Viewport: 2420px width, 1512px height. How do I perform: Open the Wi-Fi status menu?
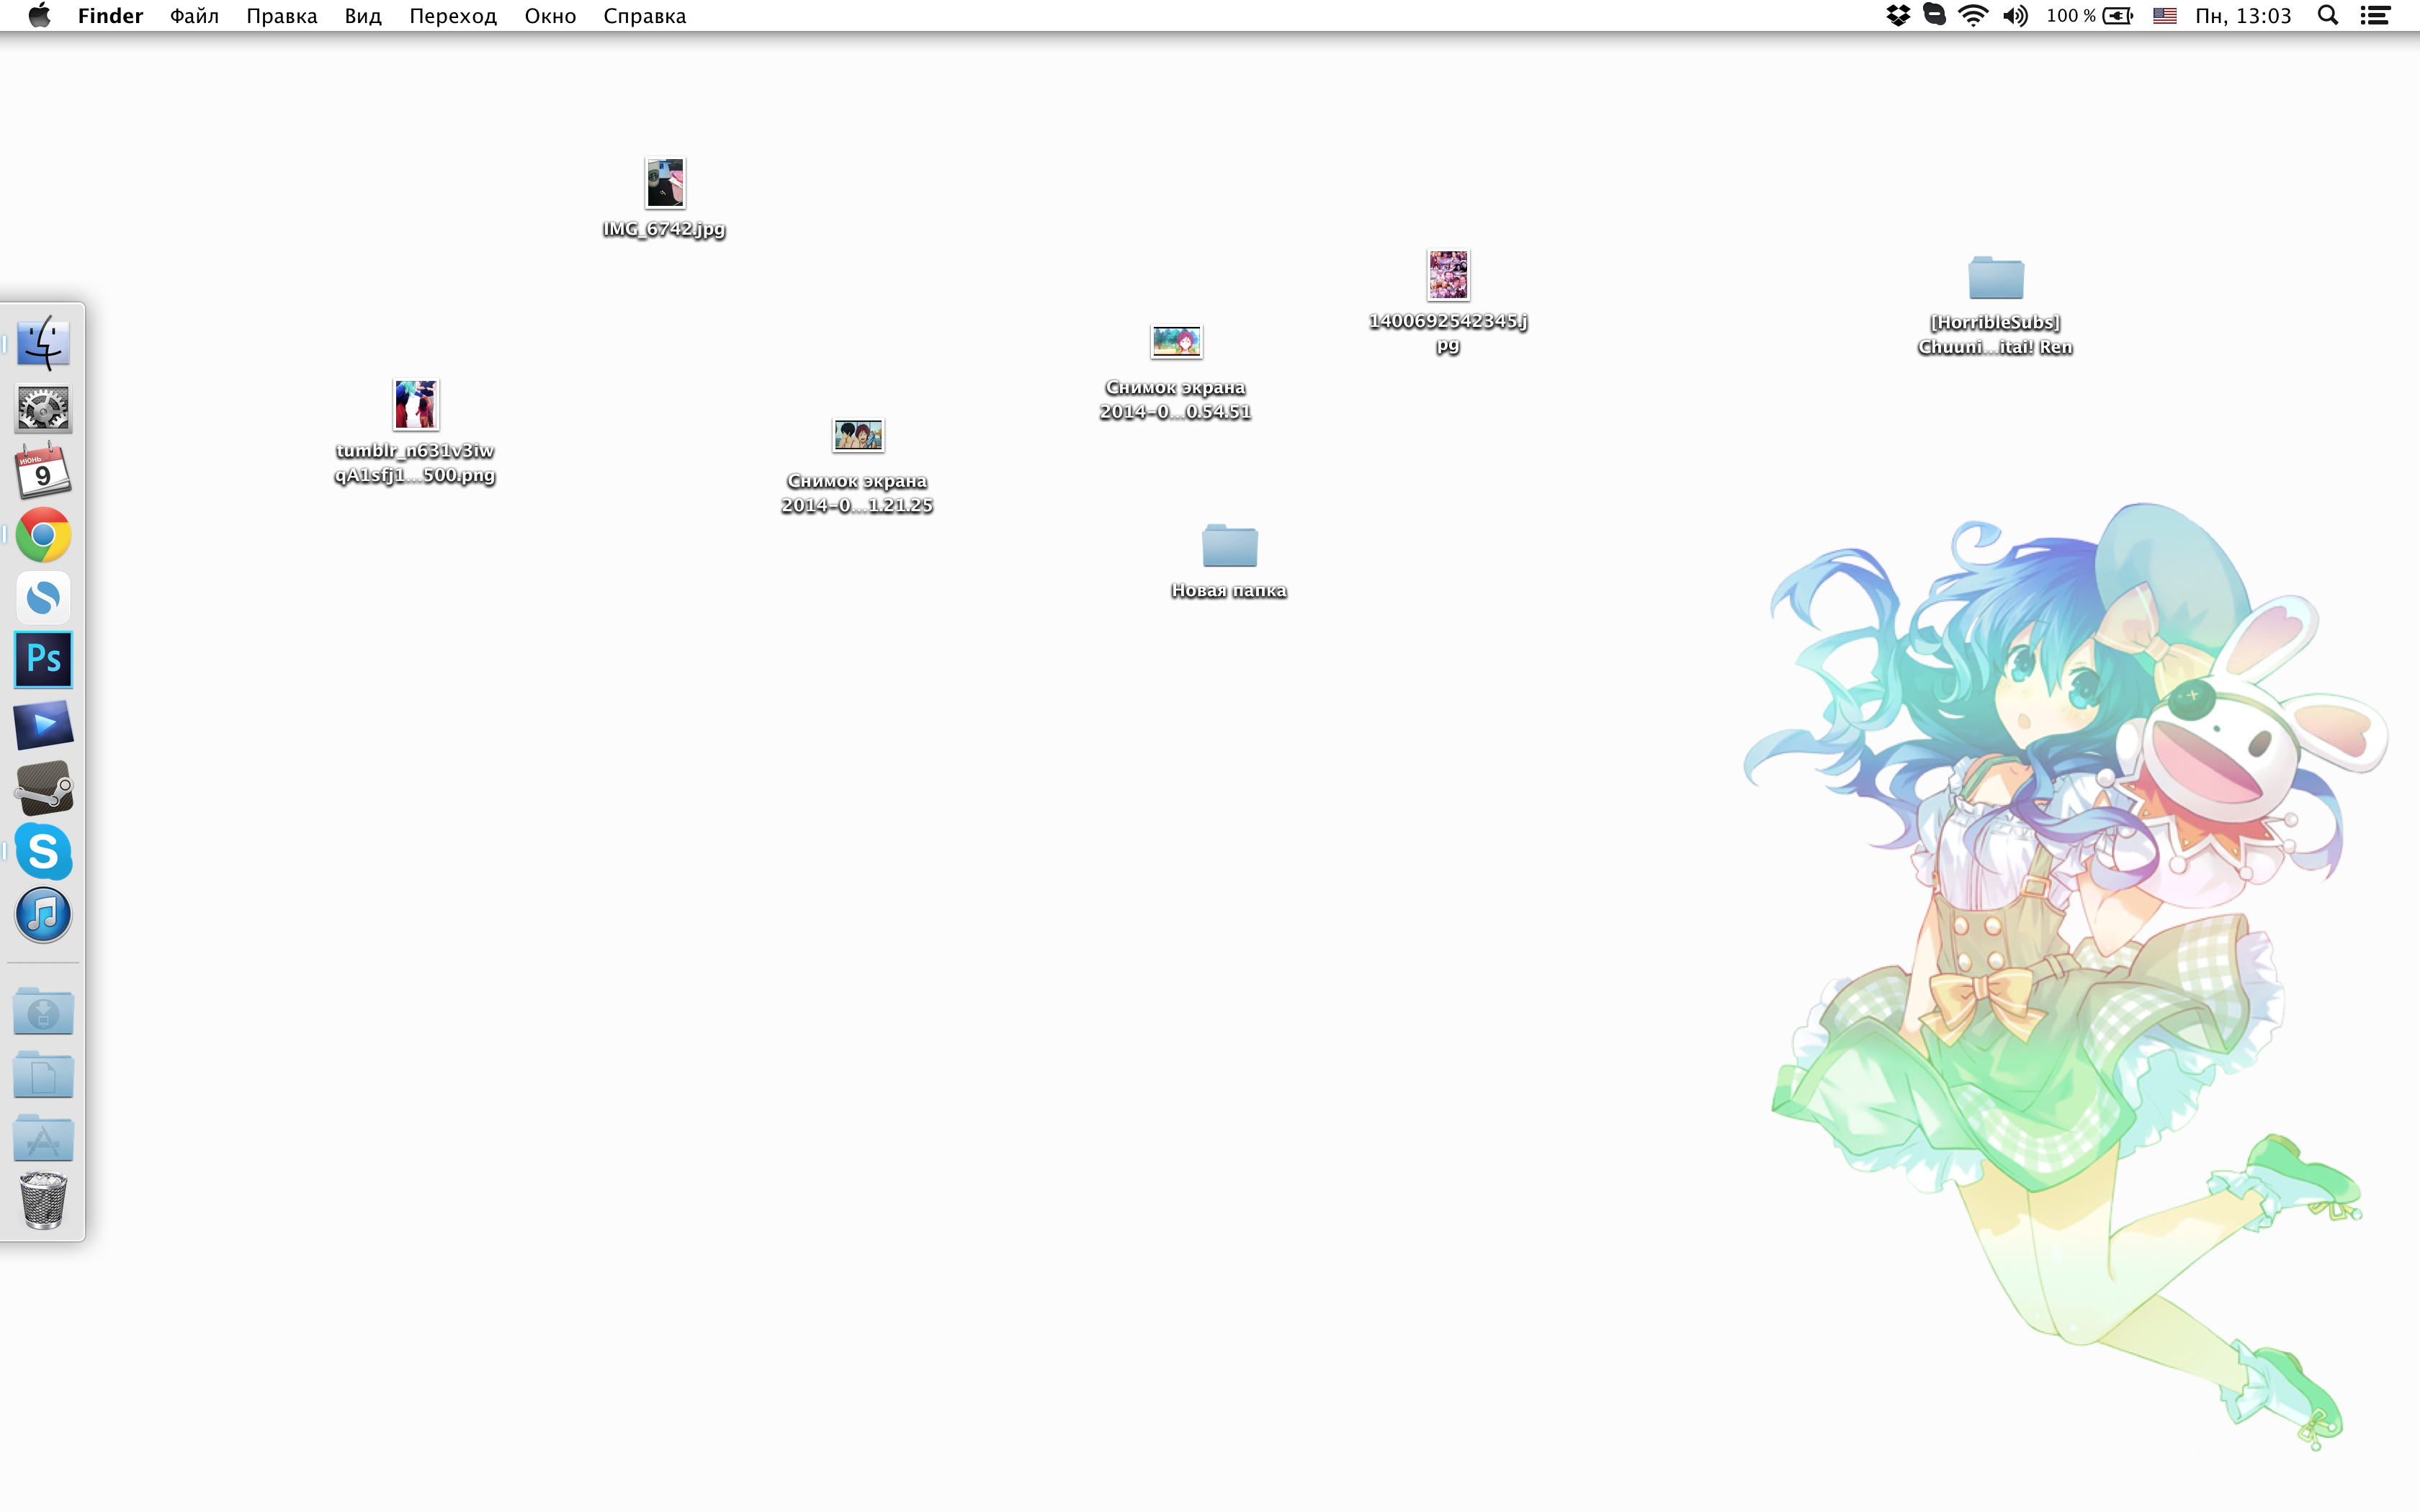tap(1973, 15)
